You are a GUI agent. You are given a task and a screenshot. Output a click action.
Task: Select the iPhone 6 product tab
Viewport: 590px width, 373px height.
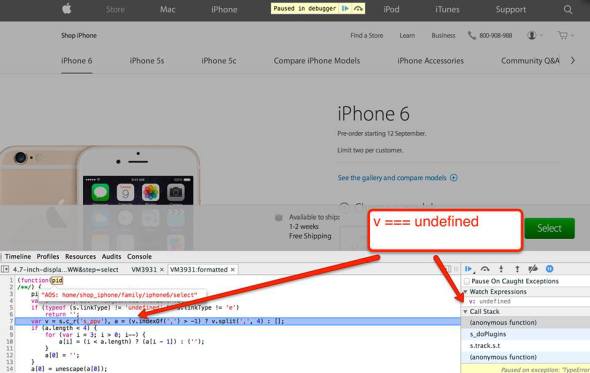pos(77,61)
